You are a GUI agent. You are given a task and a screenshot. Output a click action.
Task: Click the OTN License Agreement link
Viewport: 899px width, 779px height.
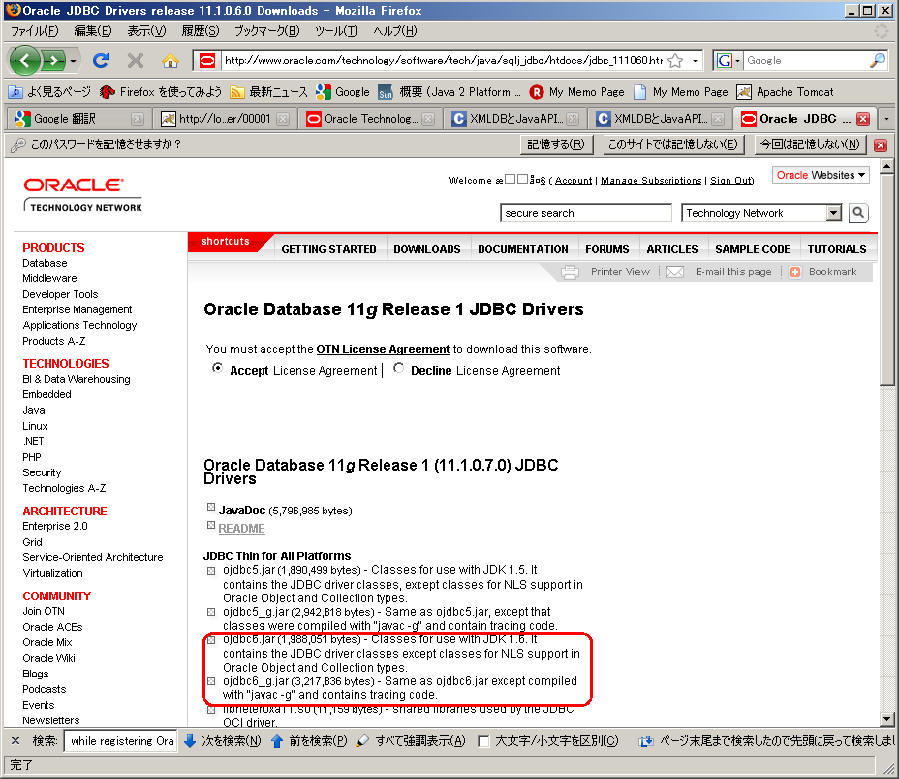pos(383,349)
